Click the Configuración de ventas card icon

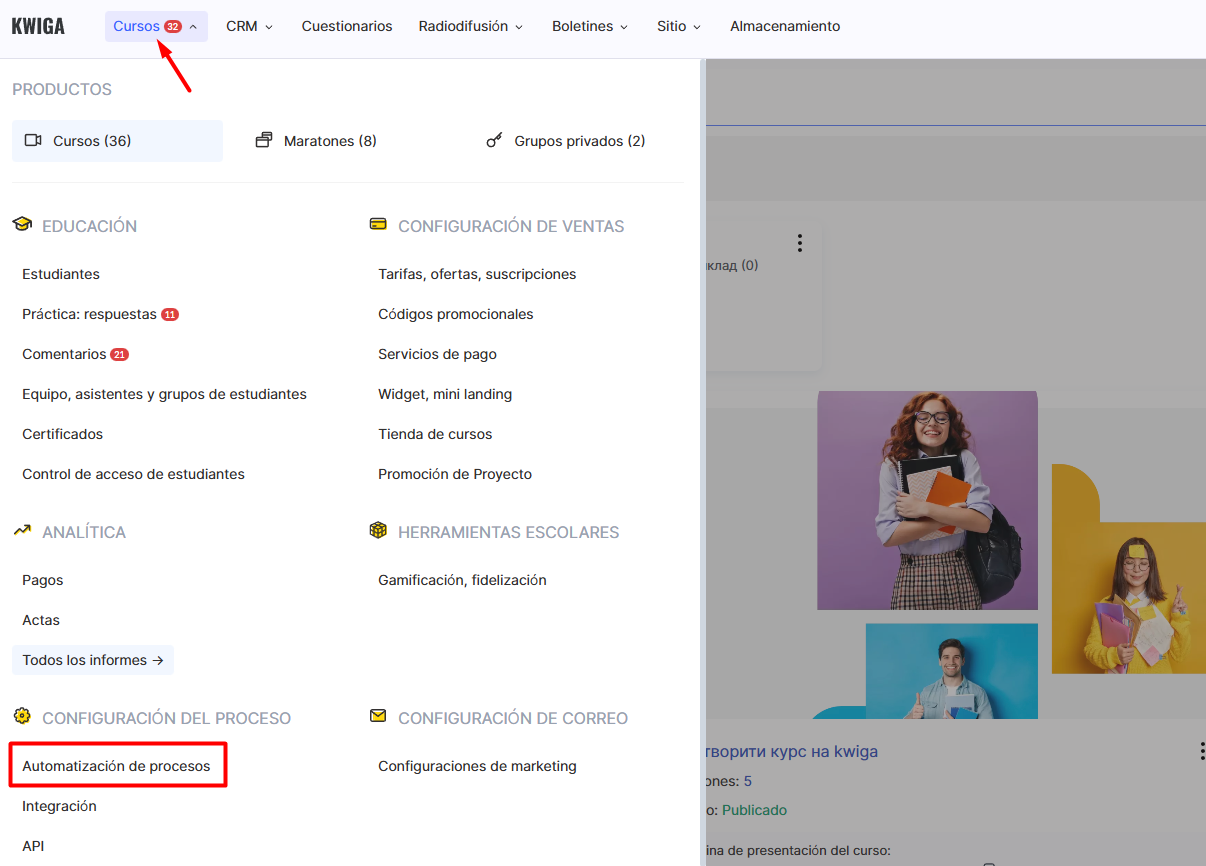coord(378,225)
